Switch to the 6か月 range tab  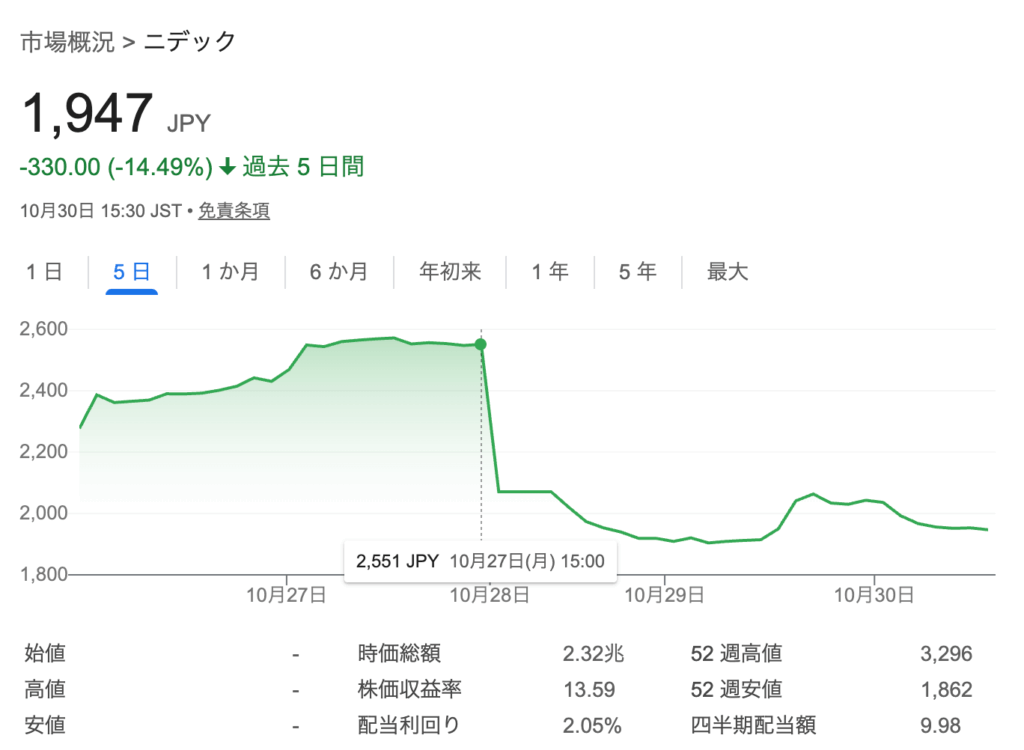tap(338, 271)
